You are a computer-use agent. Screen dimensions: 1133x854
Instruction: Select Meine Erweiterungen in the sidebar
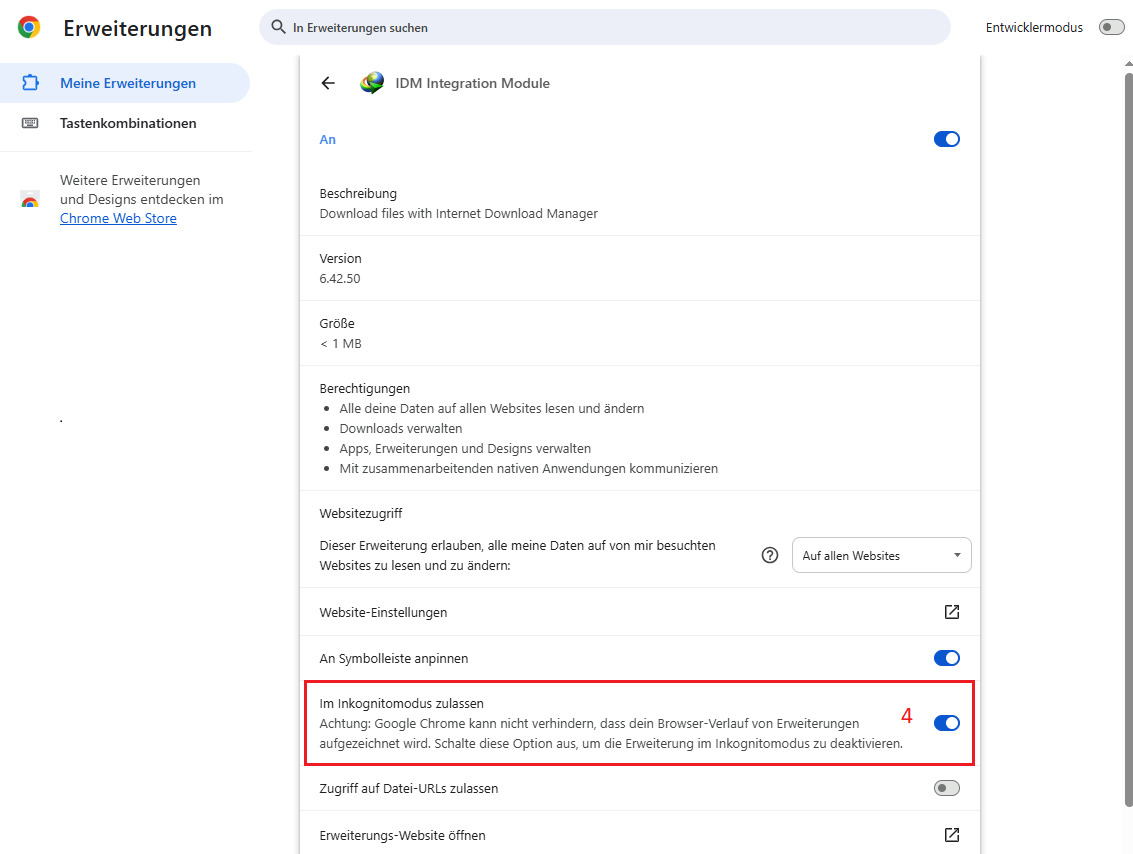pos(127,83)
